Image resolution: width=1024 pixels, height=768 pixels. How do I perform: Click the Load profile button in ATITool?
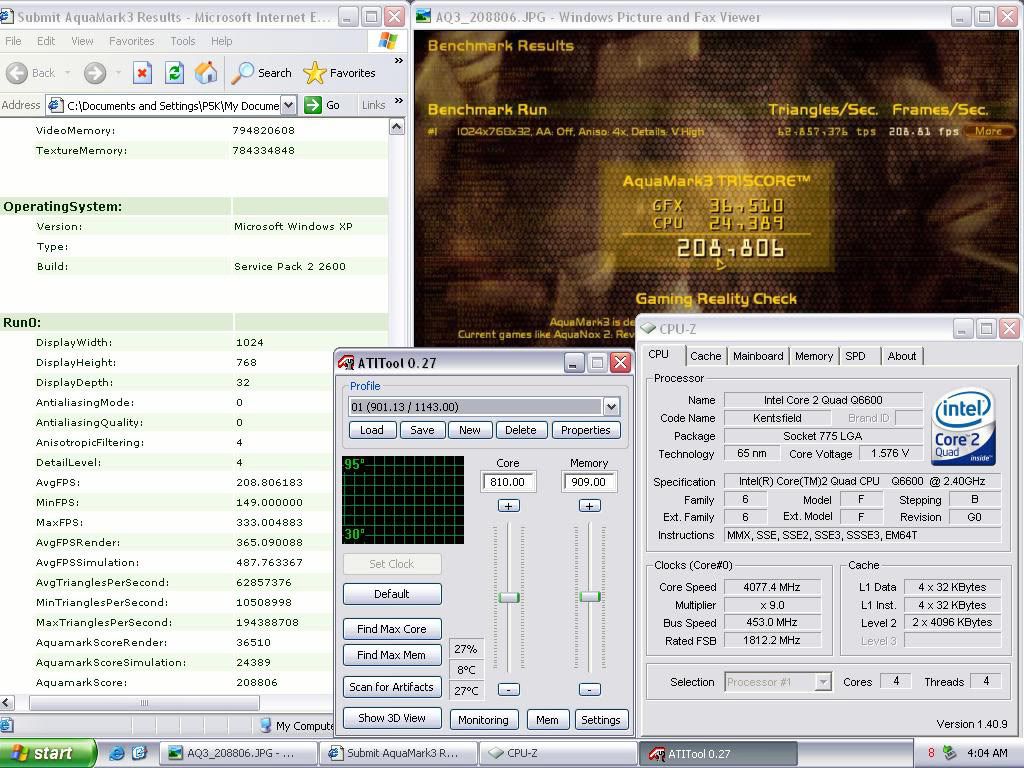pyautogui.click(x=372, y=430)
